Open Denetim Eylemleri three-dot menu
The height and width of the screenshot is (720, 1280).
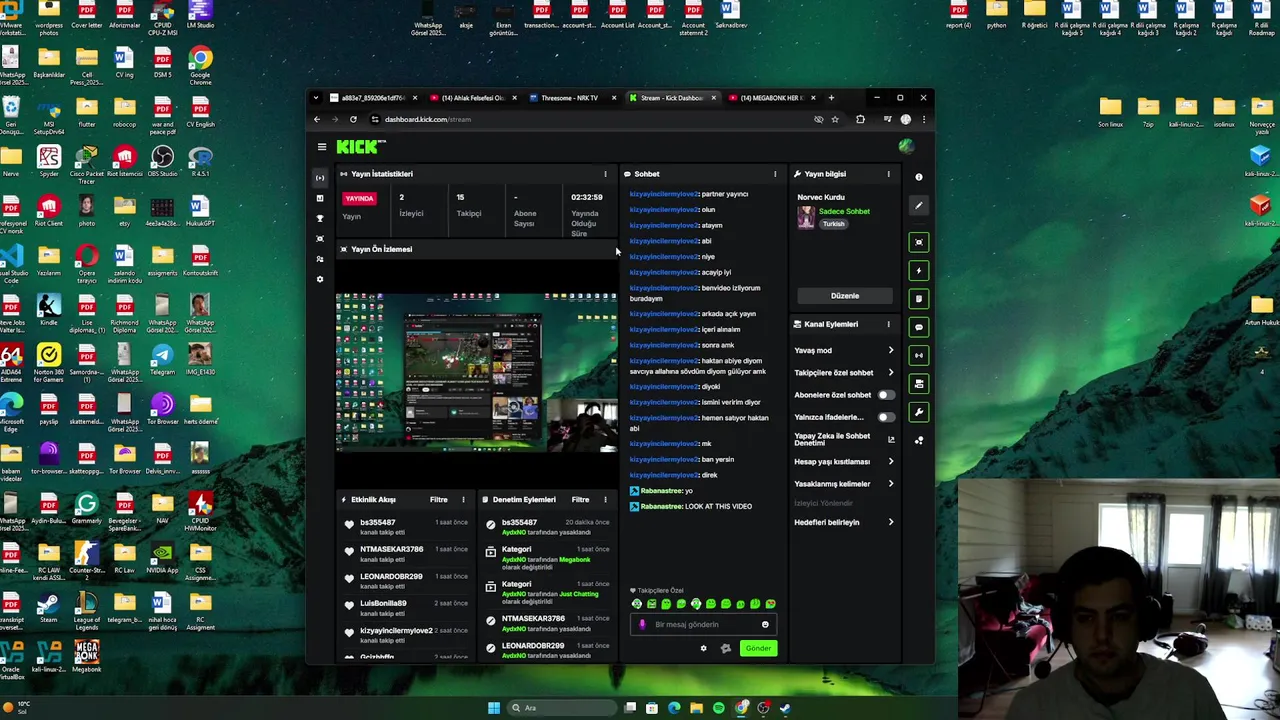(x=605, y=499)
